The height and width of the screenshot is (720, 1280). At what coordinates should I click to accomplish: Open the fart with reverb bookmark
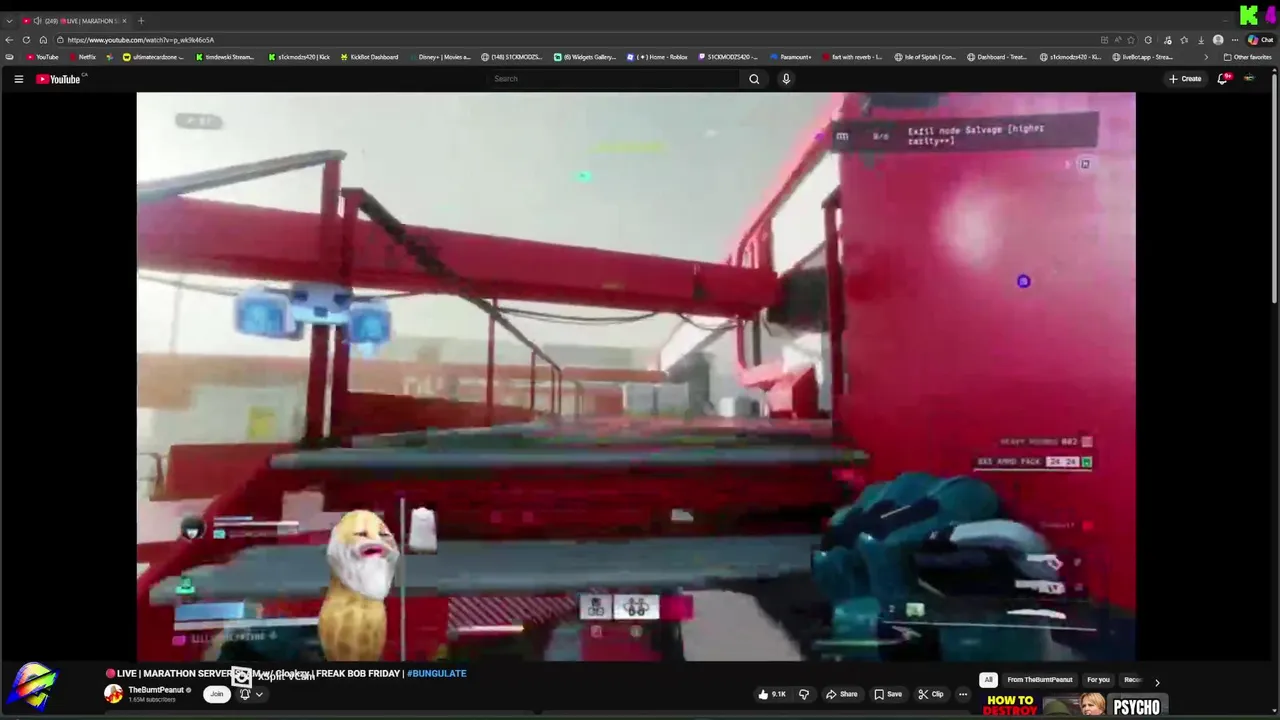[852, 57]
